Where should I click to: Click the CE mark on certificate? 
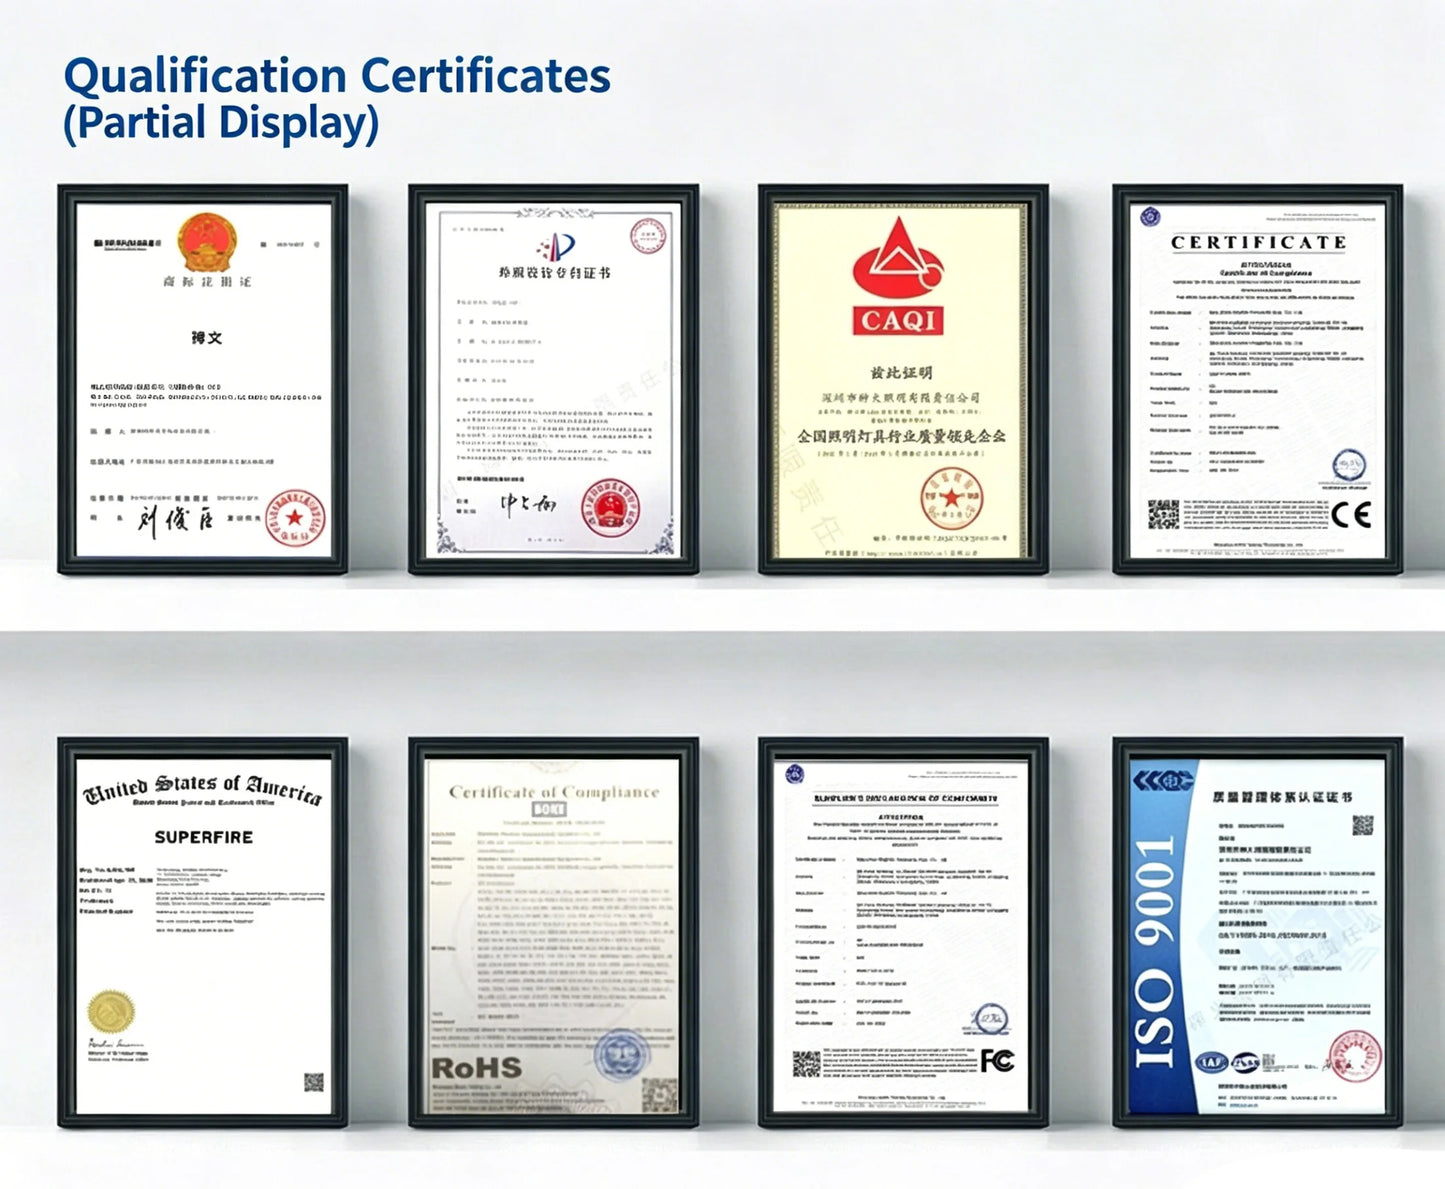point(1351,514)
